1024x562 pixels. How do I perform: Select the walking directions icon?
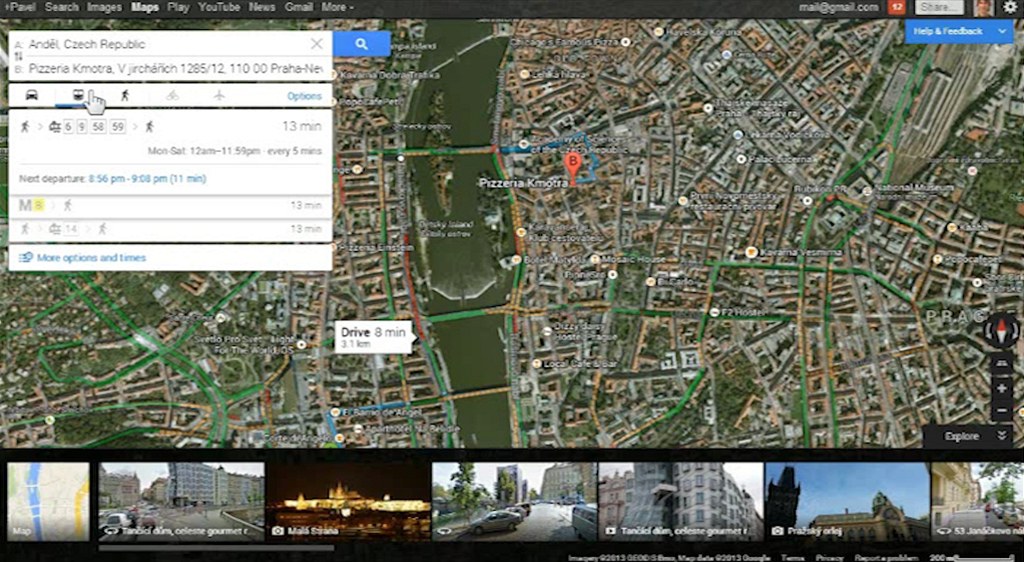tap(125, 95)
